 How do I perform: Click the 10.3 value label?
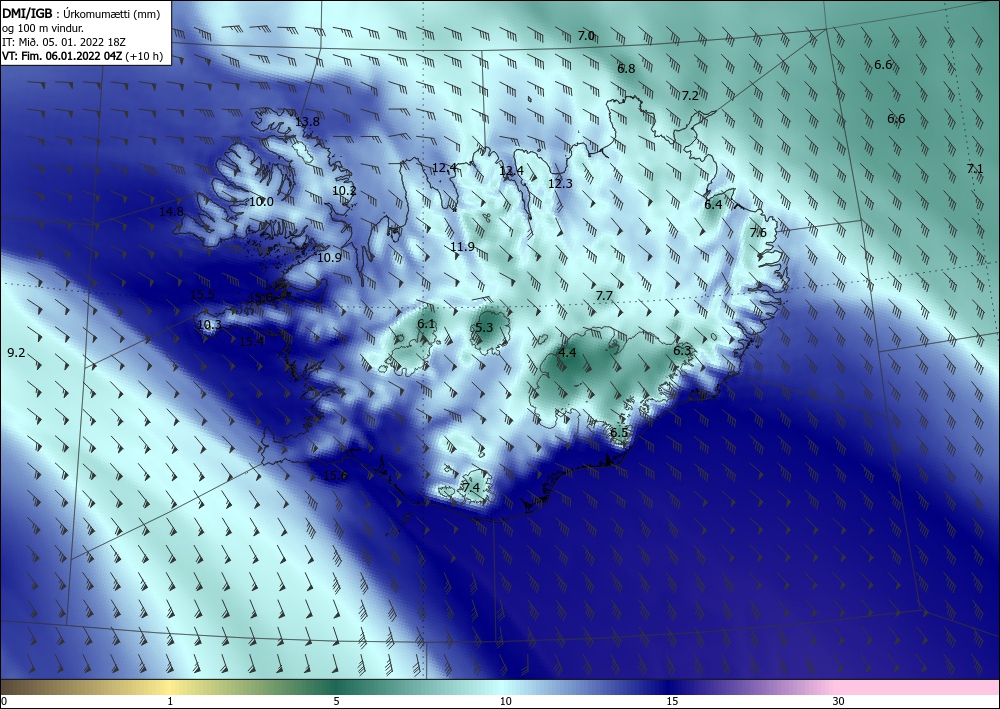click(x=209, y=325)
